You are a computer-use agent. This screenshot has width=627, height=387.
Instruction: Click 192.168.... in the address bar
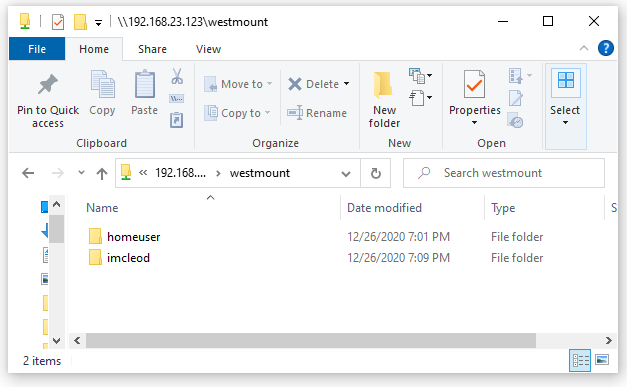coord(180,173)
